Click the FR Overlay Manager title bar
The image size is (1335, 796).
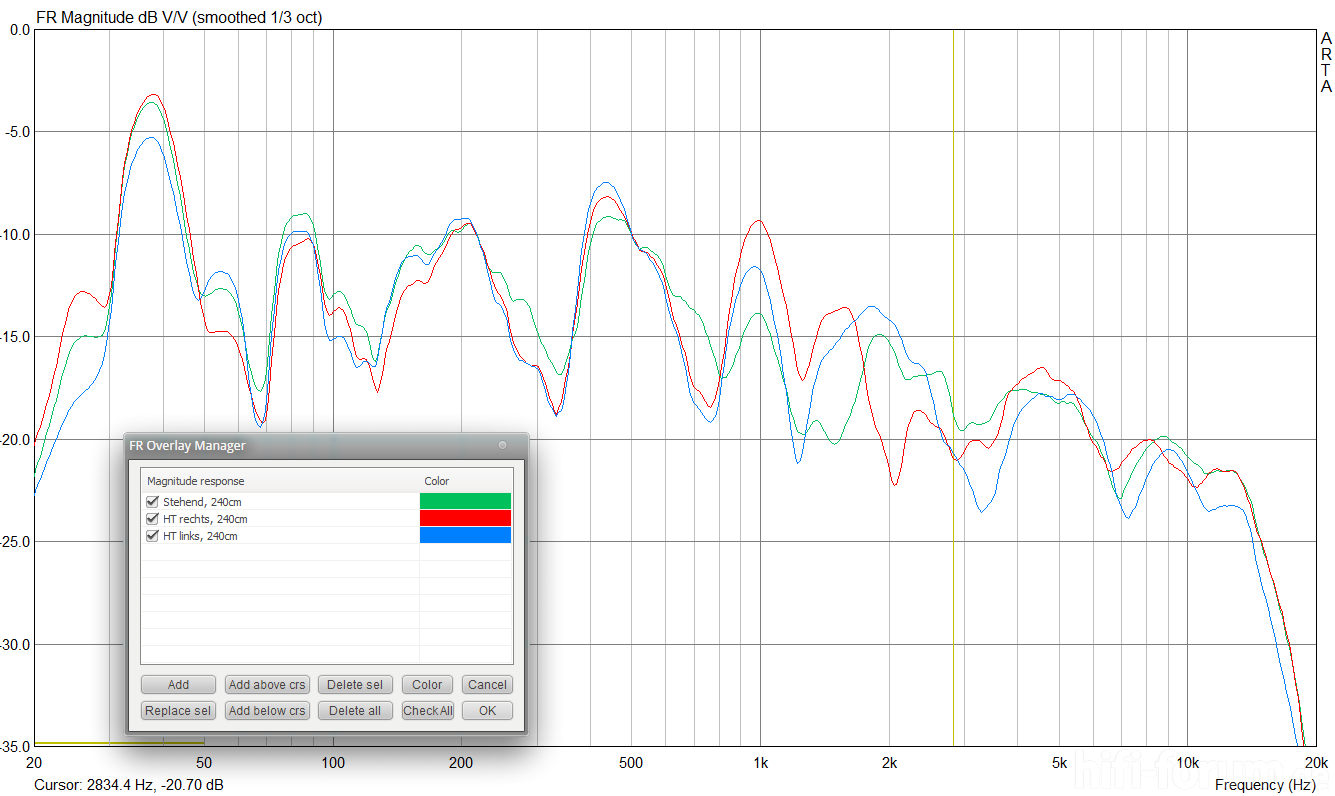(x=300, y=446)
